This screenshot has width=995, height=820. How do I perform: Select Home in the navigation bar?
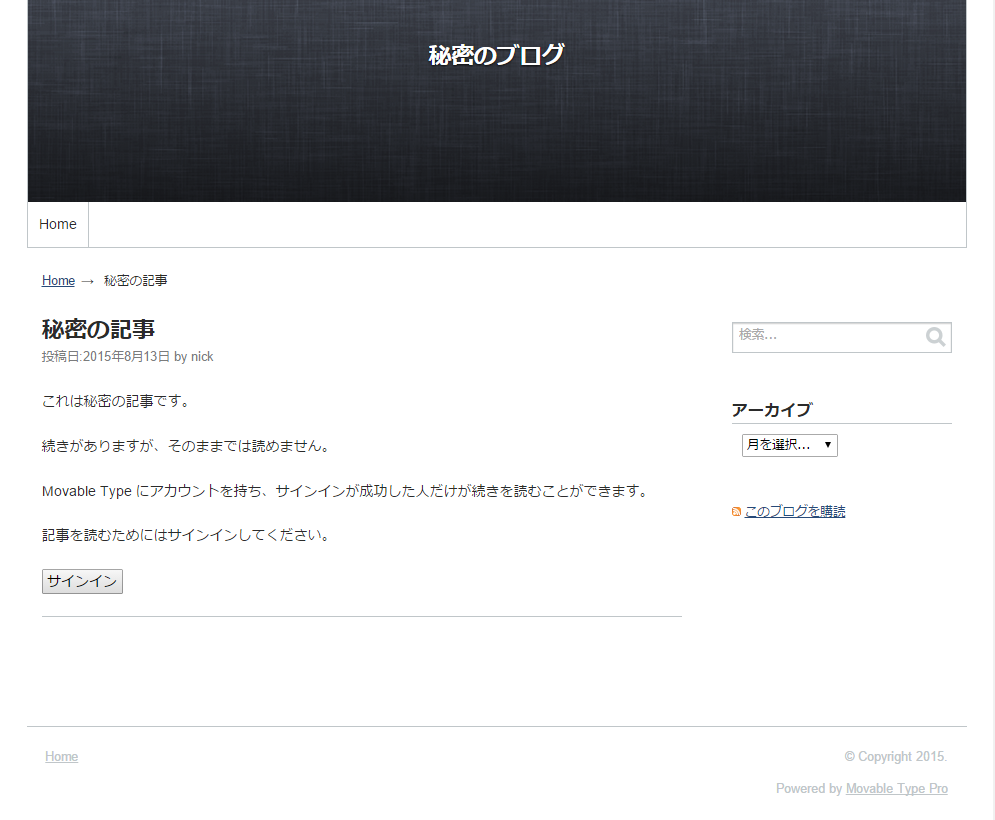point(58,224)
